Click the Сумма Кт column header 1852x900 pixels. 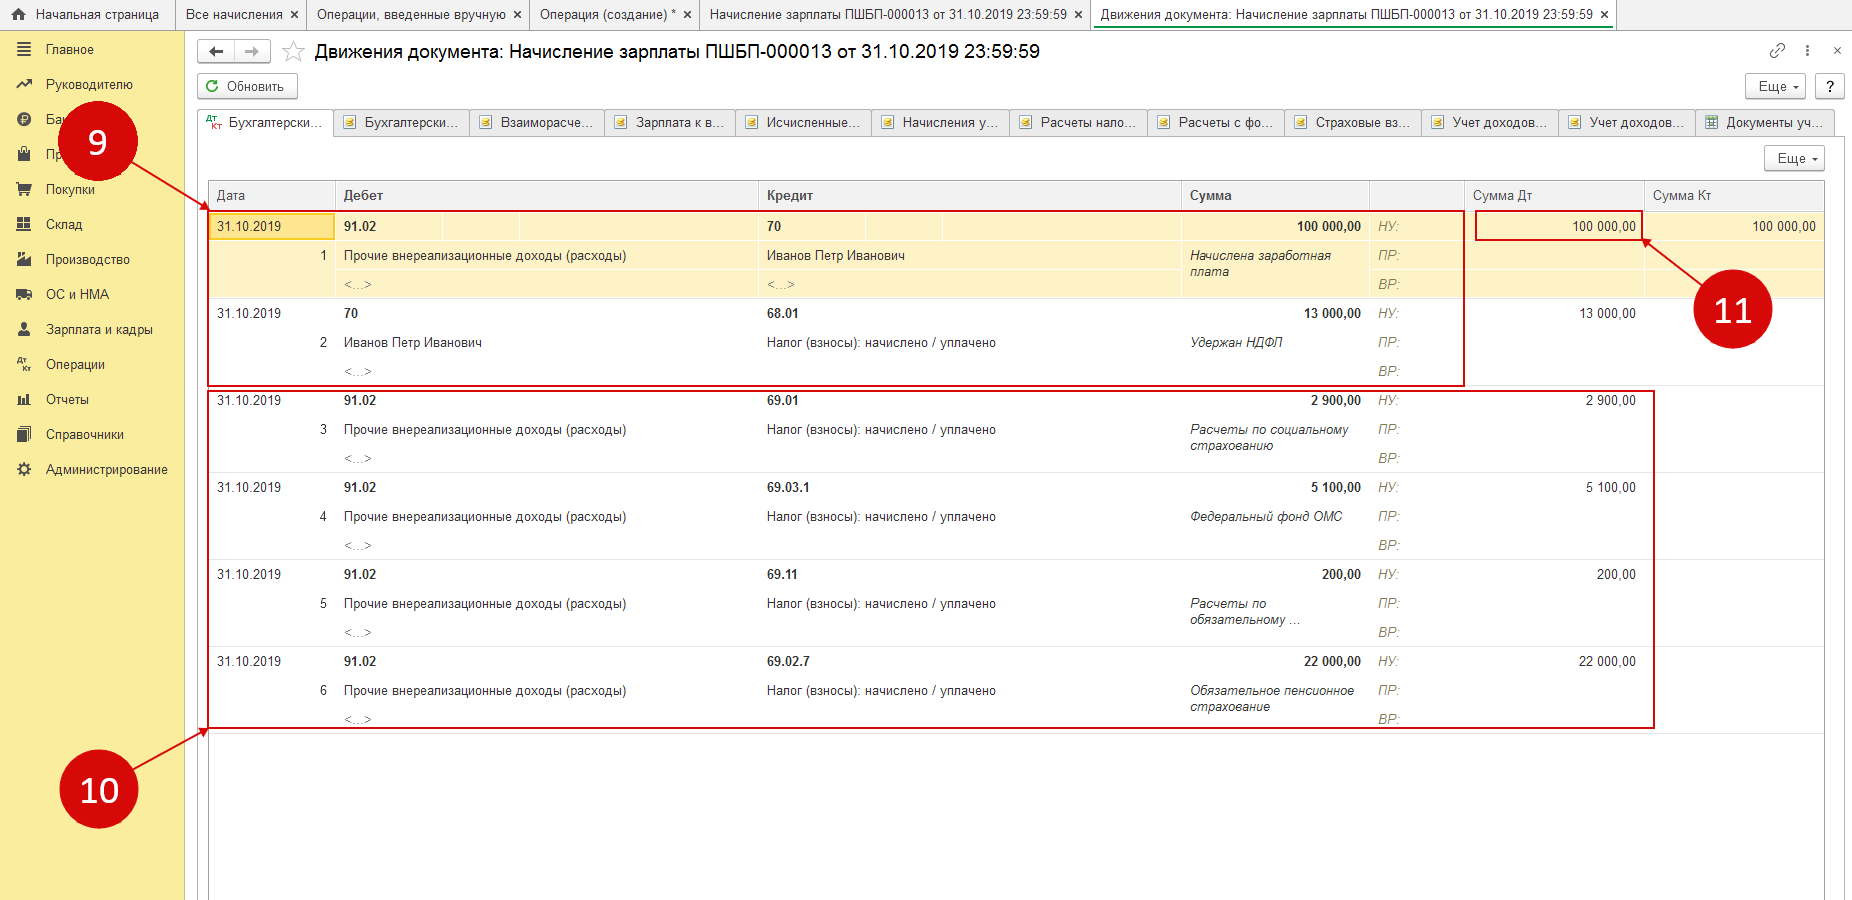click(1734, 196)
